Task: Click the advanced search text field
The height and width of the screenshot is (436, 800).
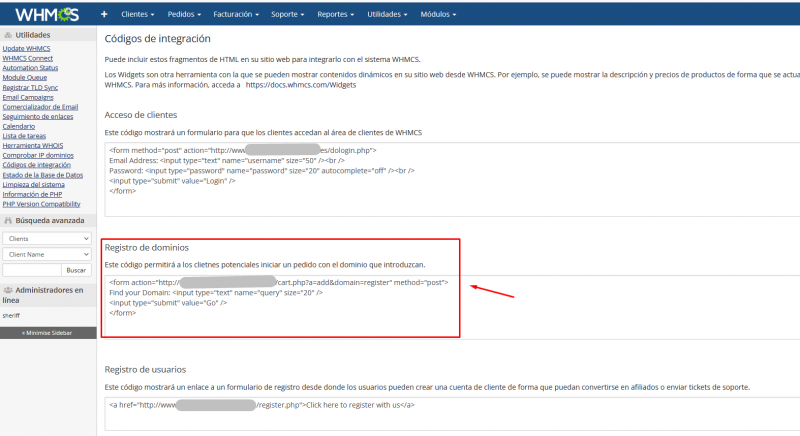Action: point(31,270)
